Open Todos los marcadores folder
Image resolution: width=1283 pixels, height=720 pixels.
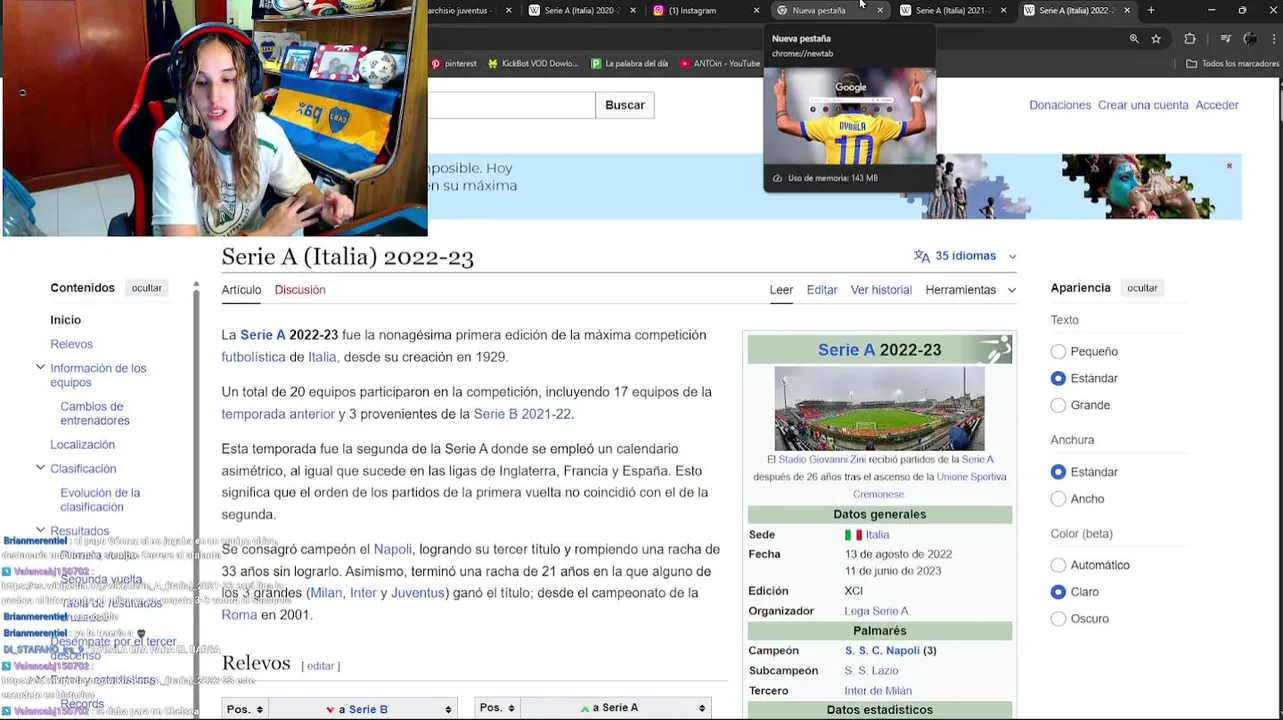(1232, 63)
